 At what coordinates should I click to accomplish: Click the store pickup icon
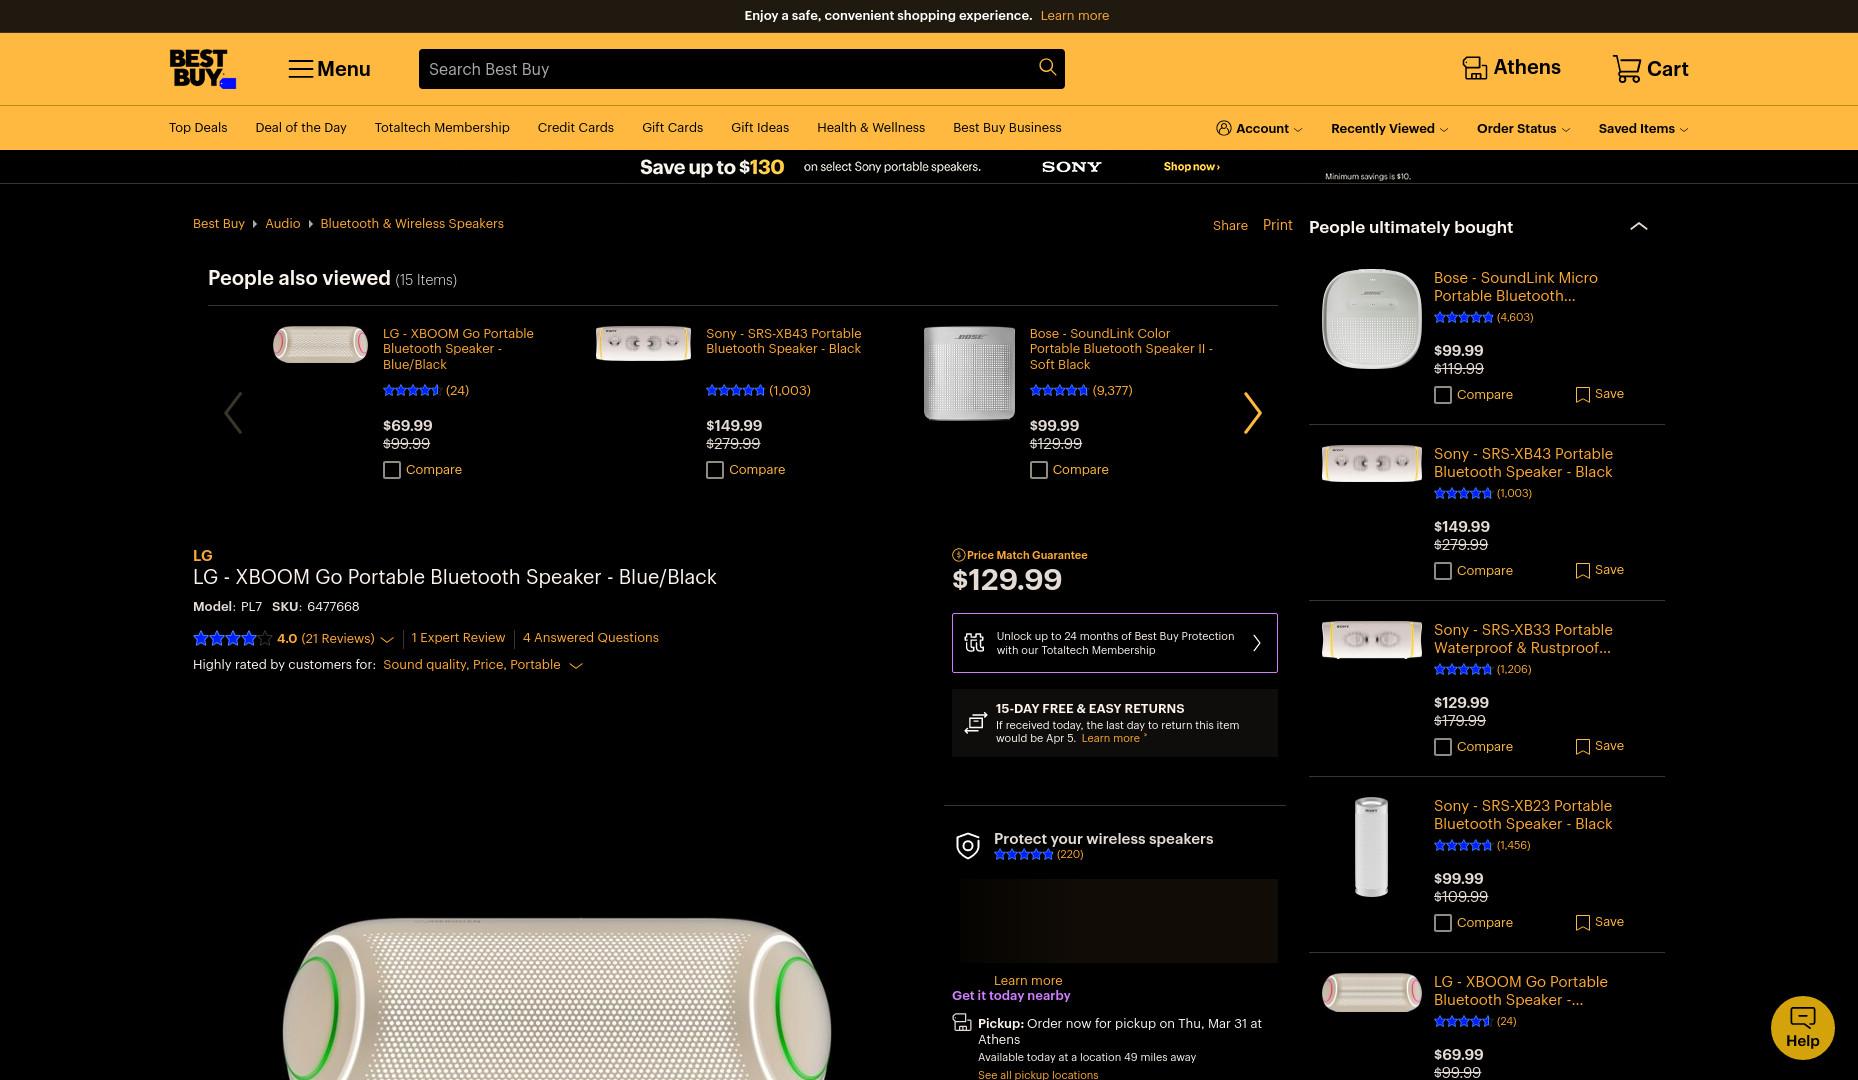[x=962, y=1023]
